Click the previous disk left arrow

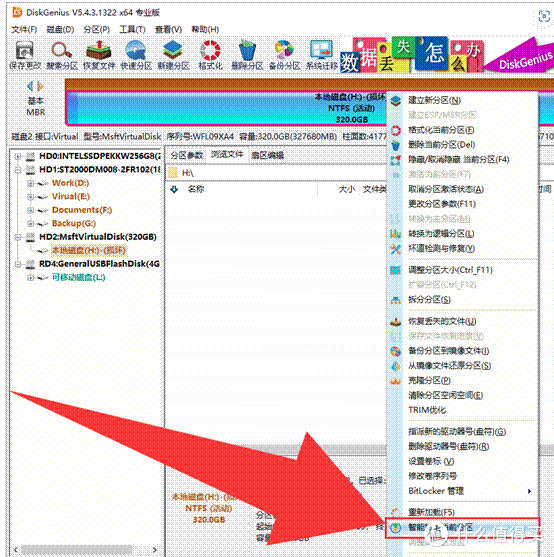(30, 86)
